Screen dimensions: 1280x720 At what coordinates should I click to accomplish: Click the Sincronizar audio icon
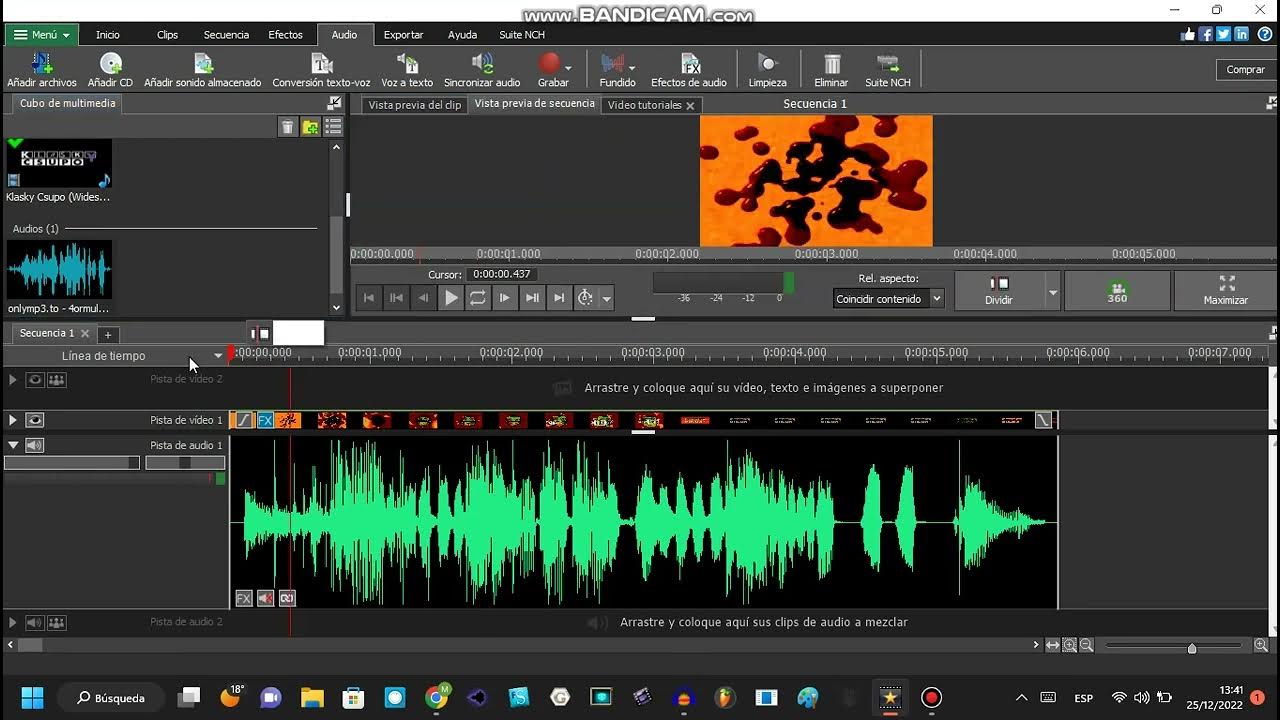coord(482,70)
